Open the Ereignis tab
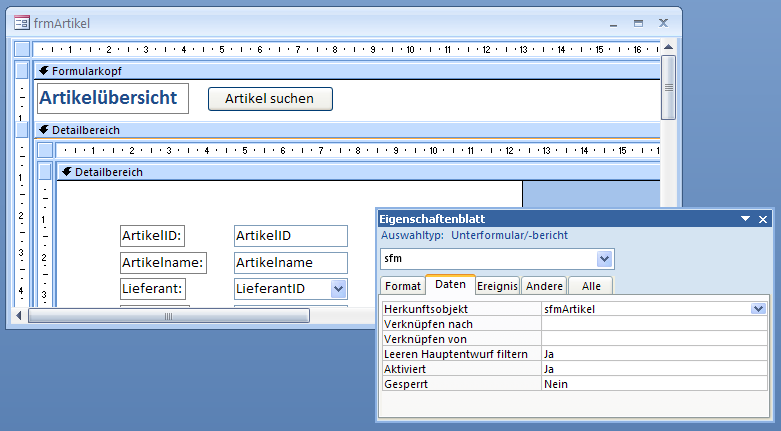781x431 pixels. 497,286
